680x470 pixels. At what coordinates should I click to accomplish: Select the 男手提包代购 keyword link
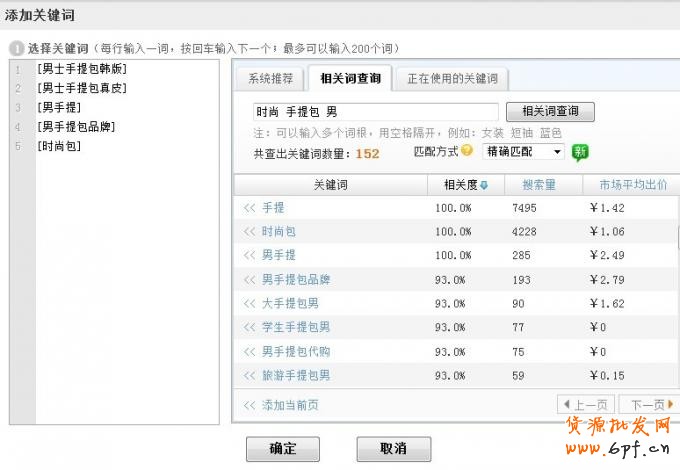pyautogui.click(x=296, y=352)
